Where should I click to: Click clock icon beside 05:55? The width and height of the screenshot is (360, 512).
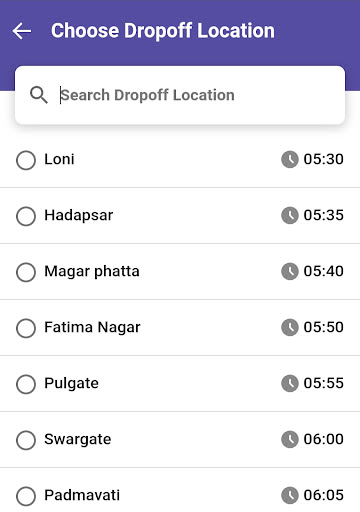290,383
